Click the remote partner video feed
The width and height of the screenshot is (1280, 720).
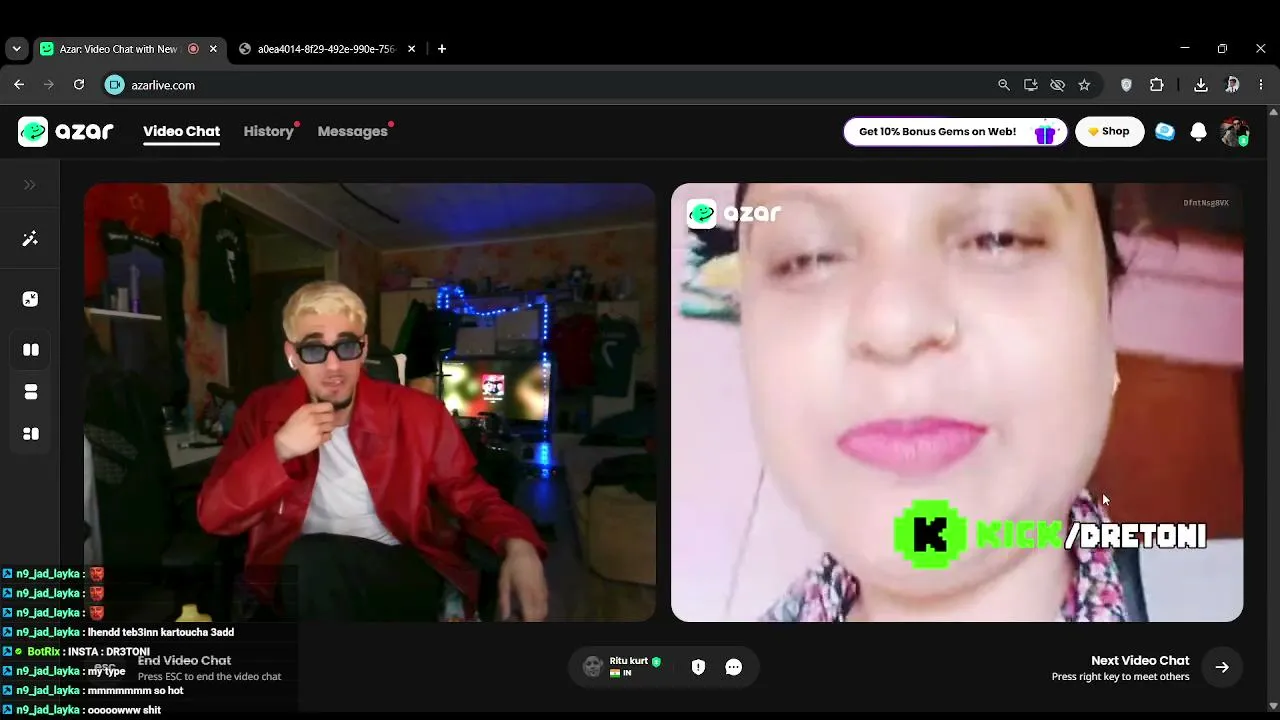(957, 402)
